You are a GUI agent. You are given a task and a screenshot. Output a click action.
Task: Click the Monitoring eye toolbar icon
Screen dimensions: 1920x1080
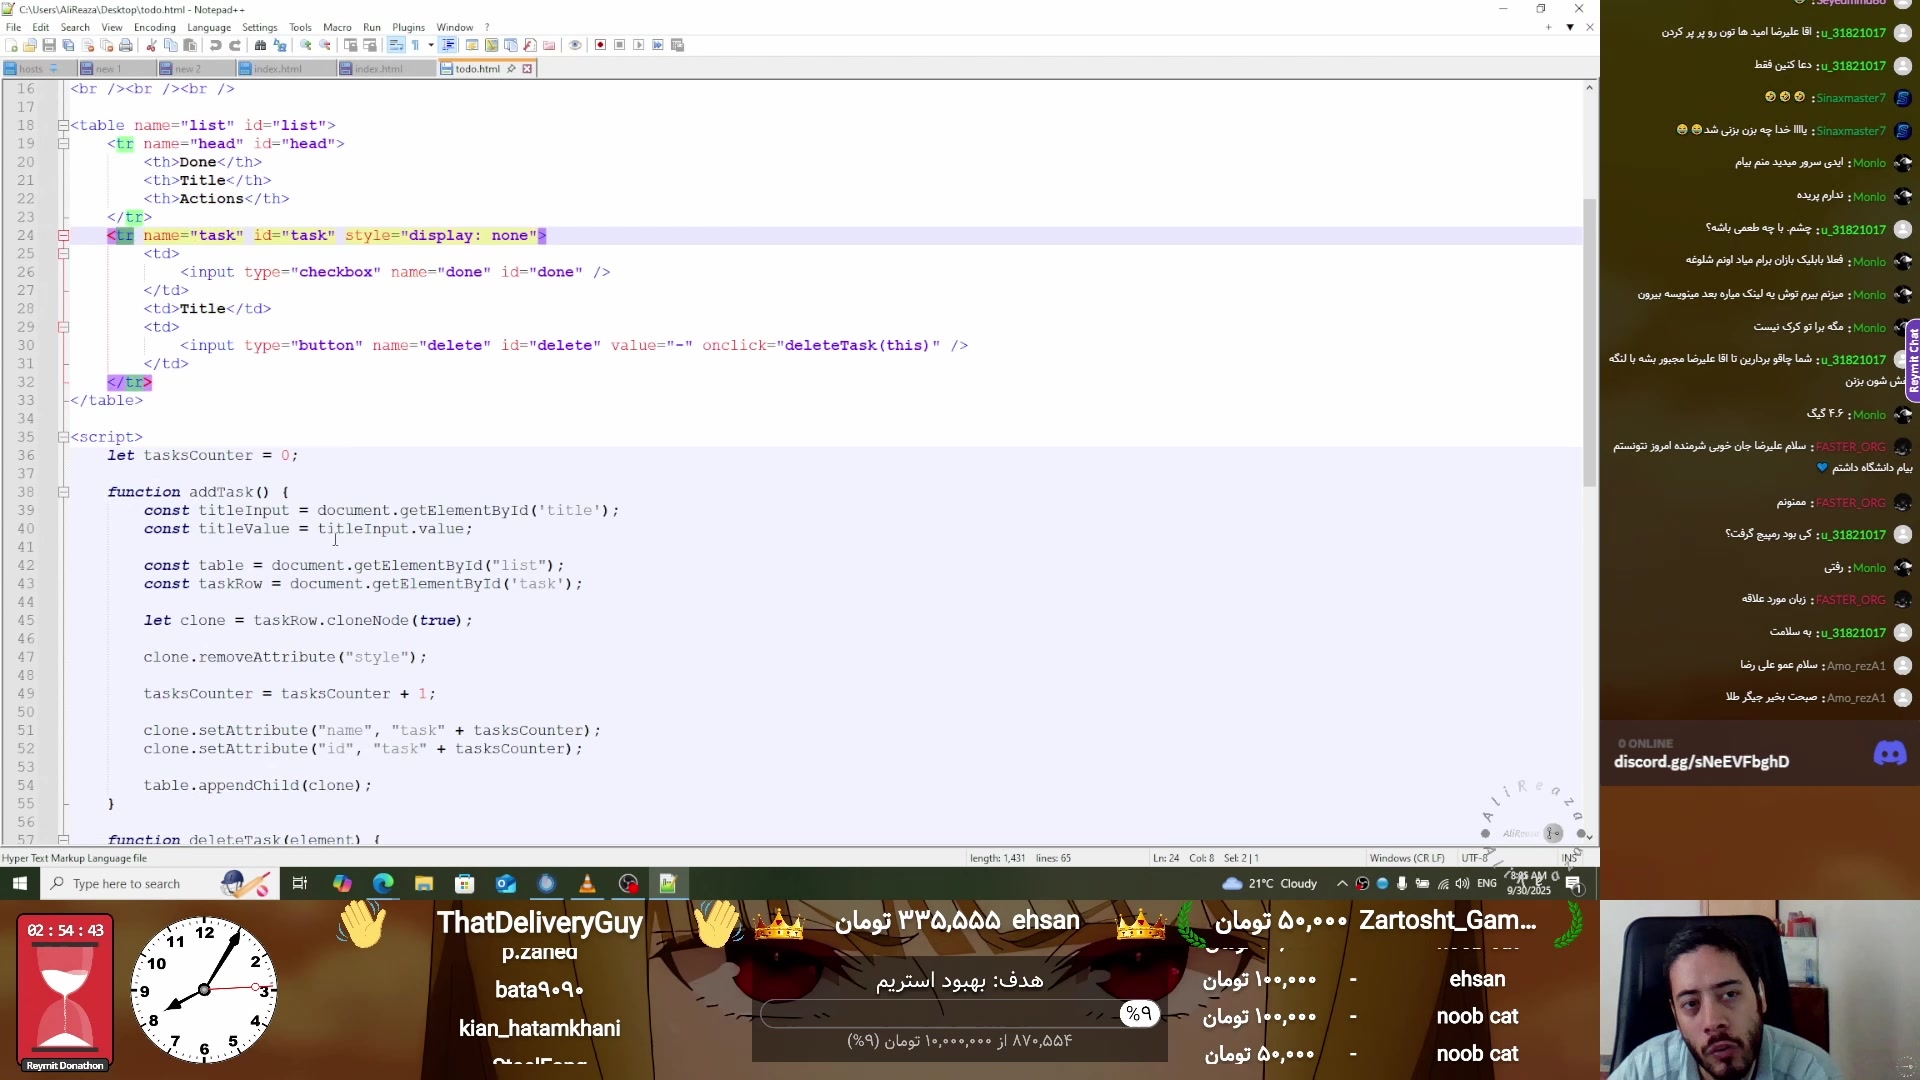point(575,45)
